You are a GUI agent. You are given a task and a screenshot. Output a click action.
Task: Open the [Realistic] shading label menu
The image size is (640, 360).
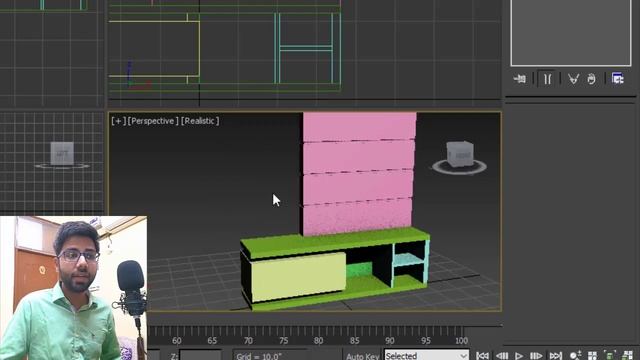[x=200, y=121]
